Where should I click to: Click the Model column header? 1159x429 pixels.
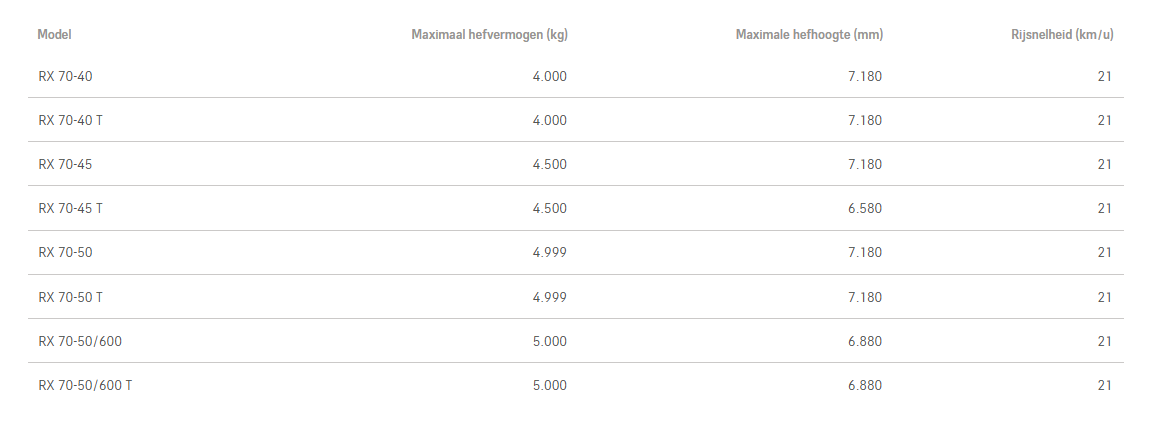click(x=54, y=35)
